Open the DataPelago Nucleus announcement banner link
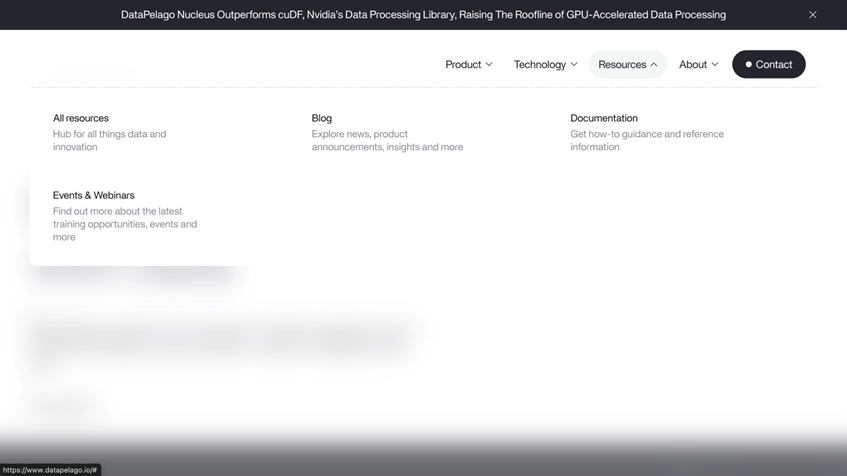The width and height of the screenshot is (847, 476). 423,15
